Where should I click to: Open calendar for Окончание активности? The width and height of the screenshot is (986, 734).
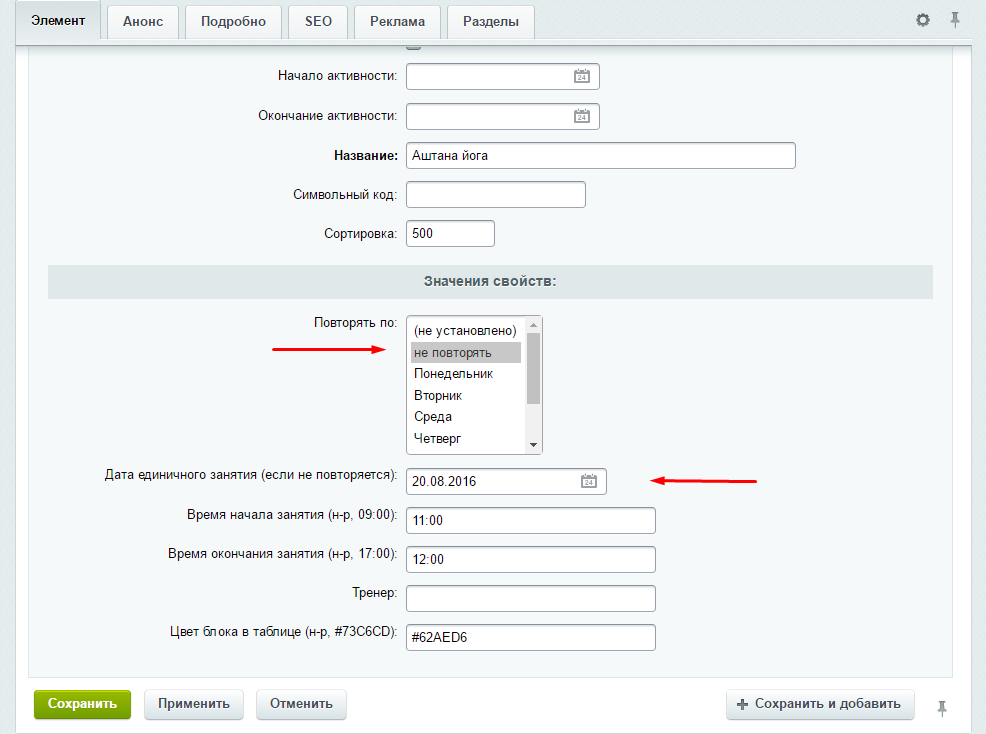(x=581, y=116)
